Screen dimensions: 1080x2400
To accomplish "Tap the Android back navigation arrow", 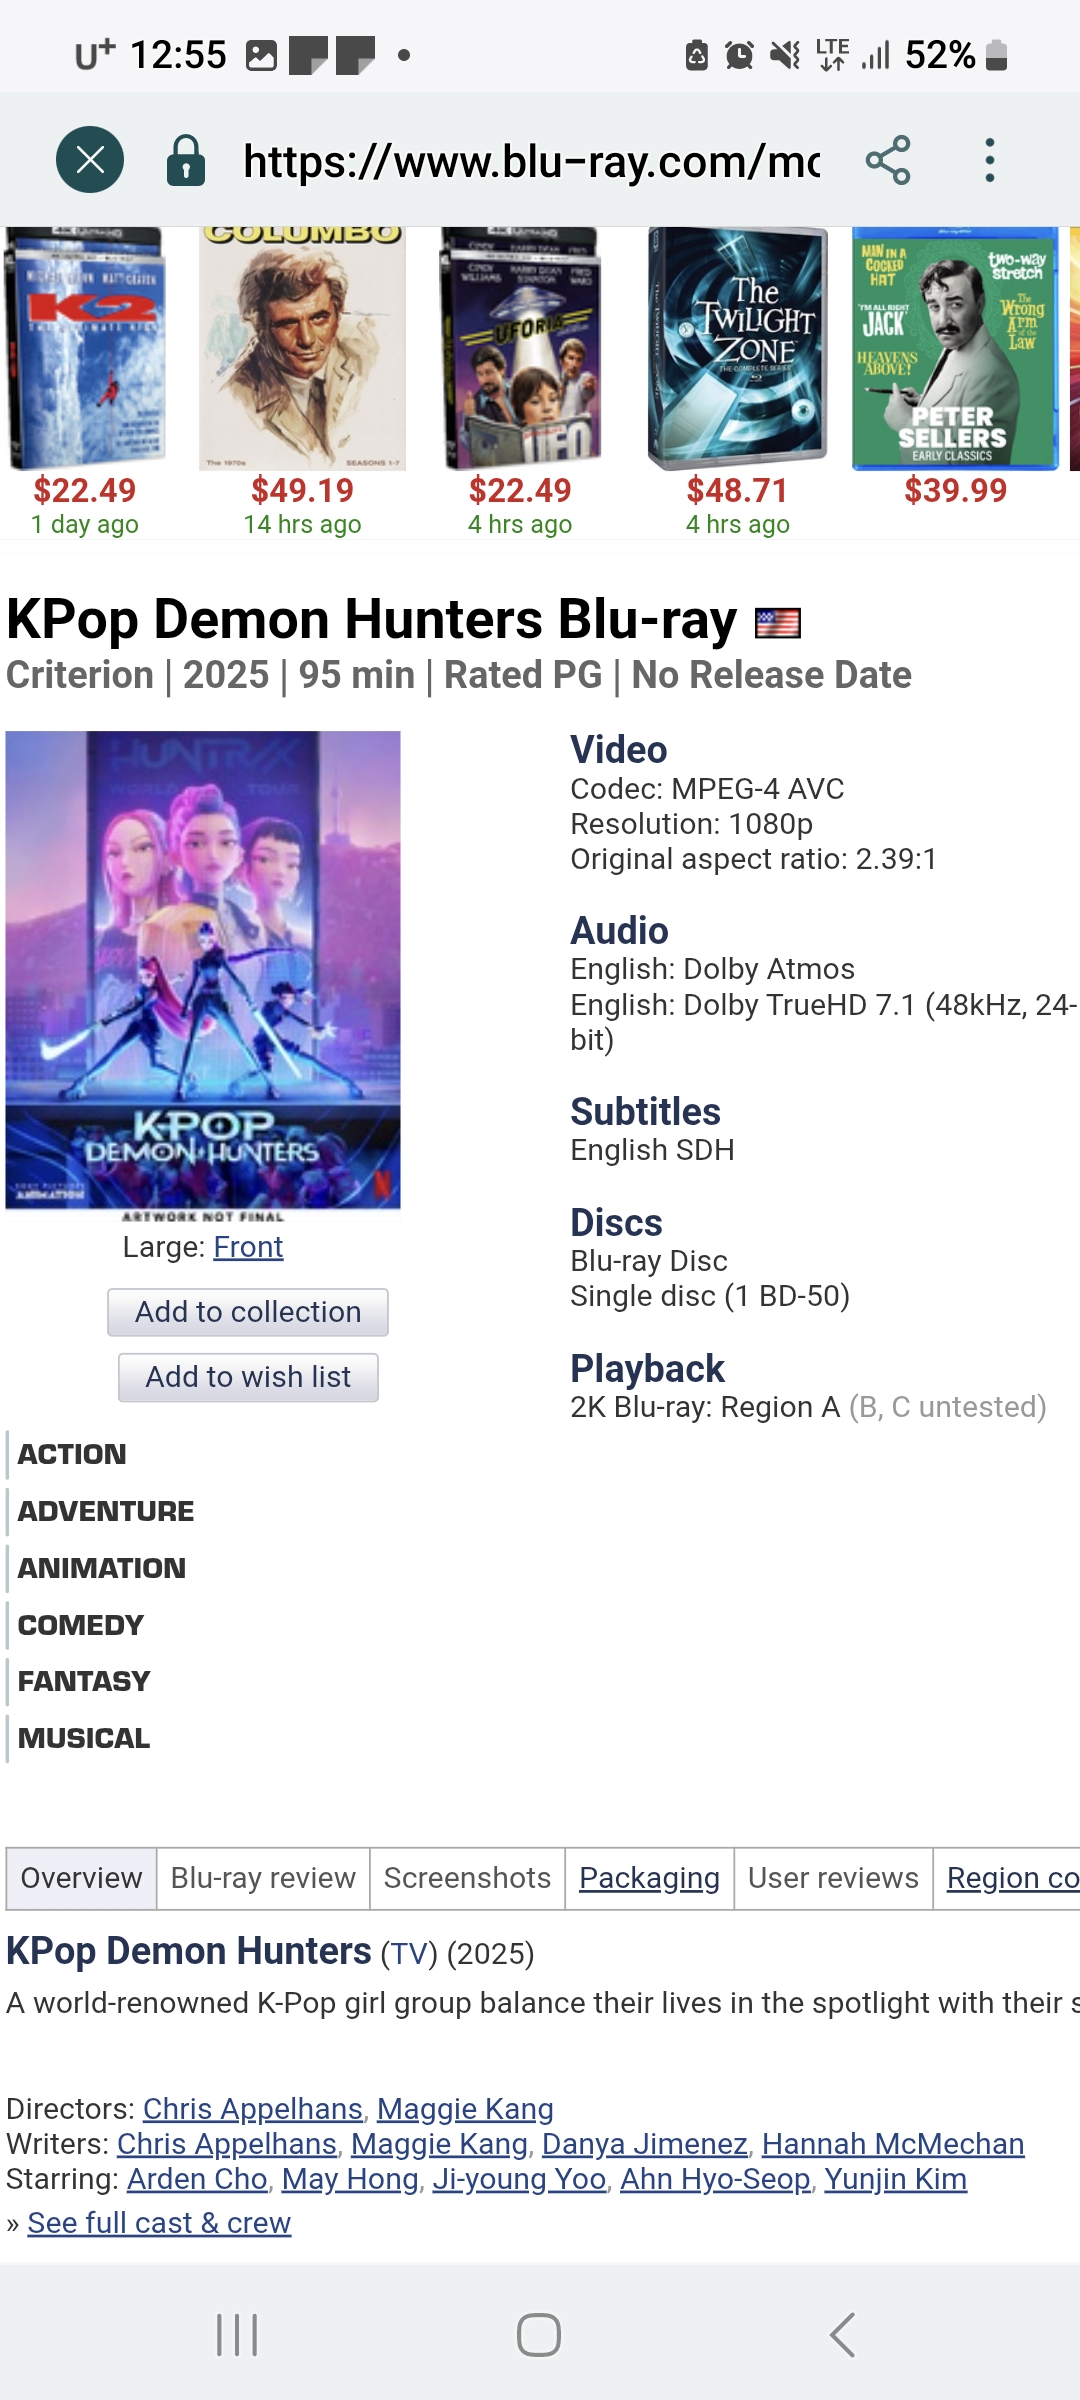I will click(842, 2335).
